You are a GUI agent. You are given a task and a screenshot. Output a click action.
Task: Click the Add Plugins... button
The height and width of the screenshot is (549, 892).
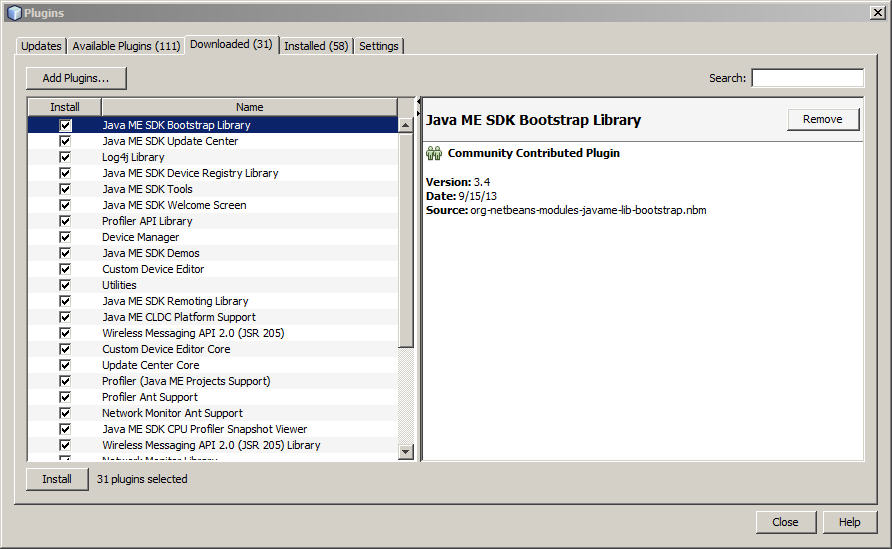coord(76,78)
